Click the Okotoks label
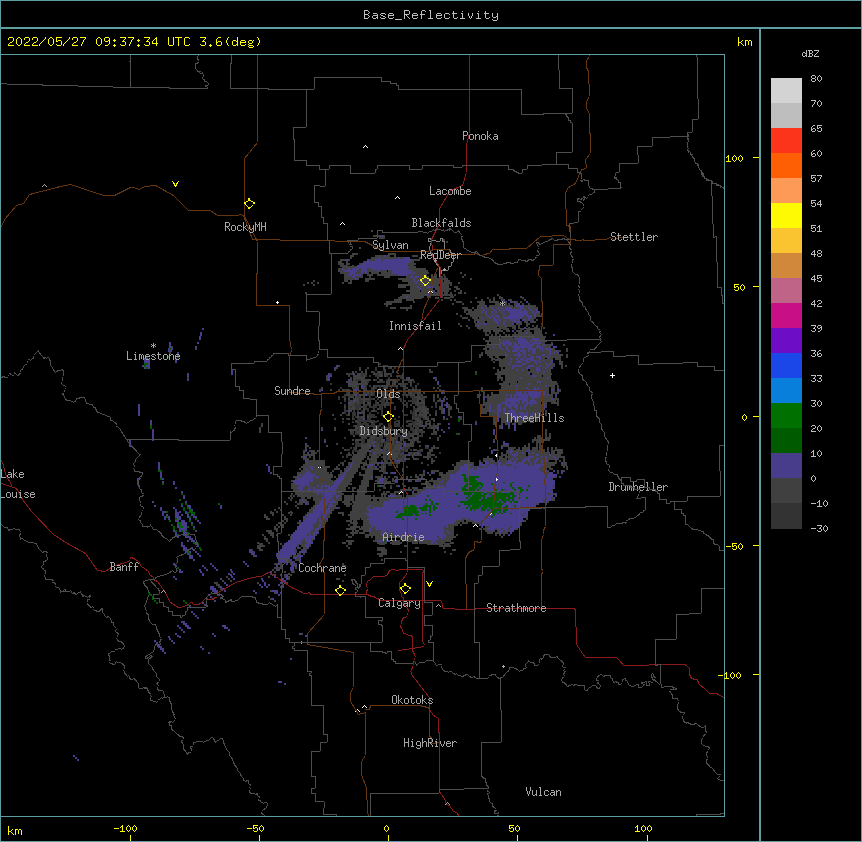The image size is (862, 842). click(x=412, y=700)
